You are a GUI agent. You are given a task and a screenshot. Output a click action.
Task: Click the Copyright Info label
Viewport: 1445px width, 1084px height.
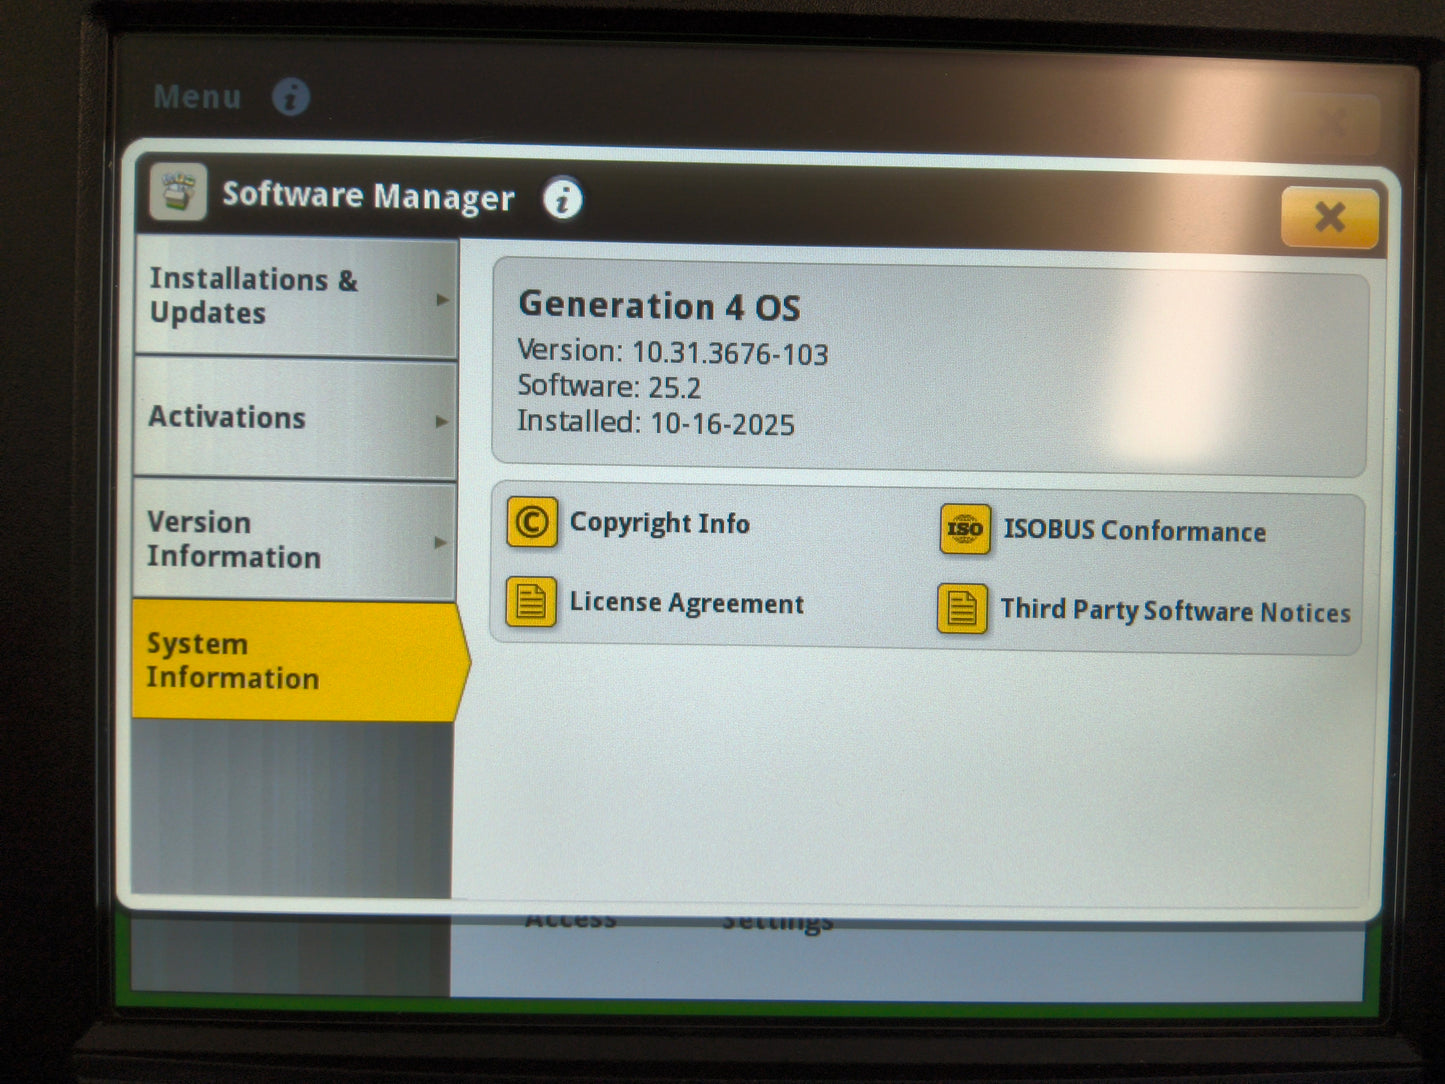(659, 522)
